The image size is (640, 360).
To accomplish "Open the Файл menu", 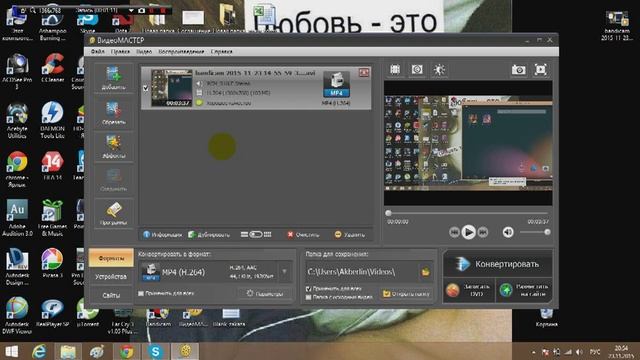I will pos(97,52).
